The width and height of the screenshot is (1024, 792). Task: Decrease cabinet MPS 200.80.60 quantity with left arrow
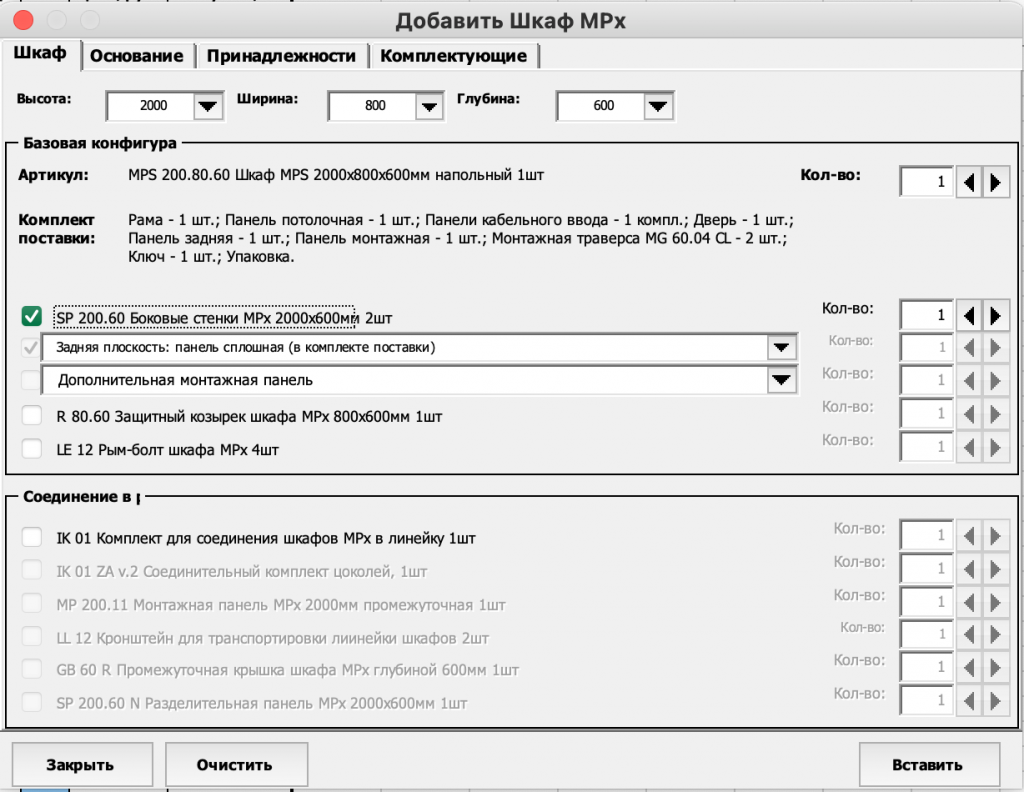[x=969, y=182]
